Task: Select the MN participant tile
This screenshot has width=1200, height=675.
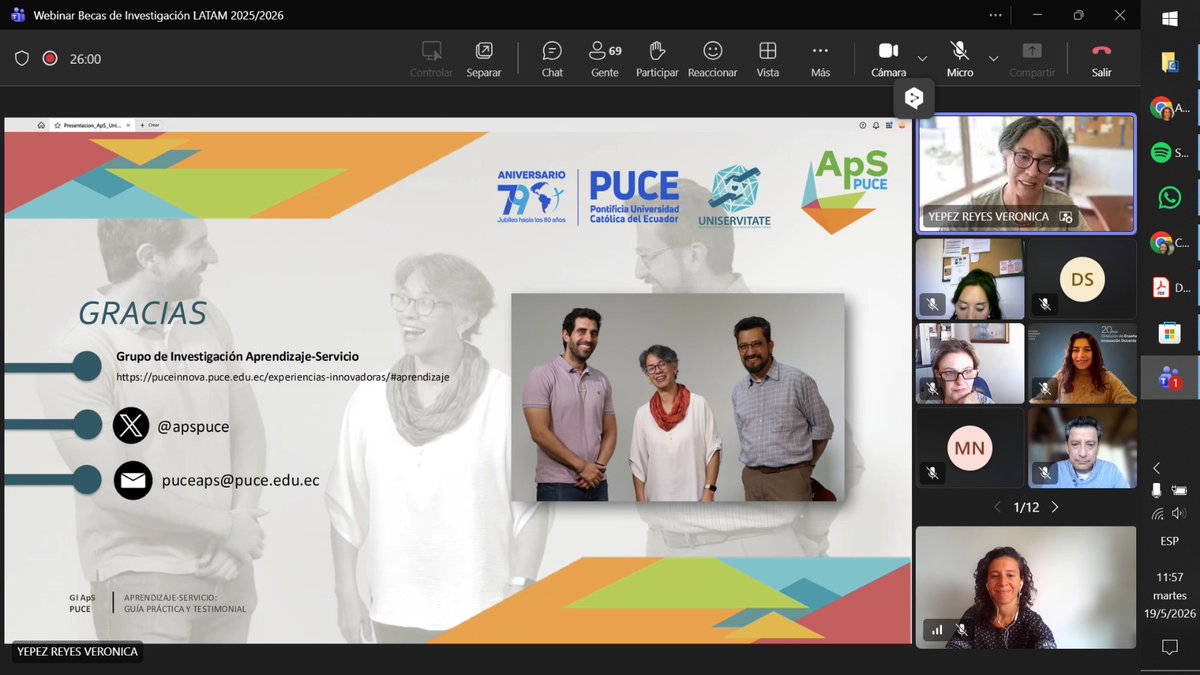Action: tap(970, 448)
